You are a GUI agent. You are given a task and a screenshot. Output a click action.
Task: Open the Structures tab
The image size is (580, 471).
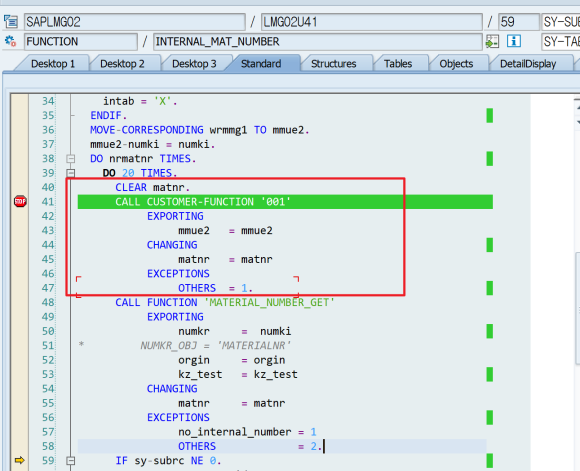(334, 64)
